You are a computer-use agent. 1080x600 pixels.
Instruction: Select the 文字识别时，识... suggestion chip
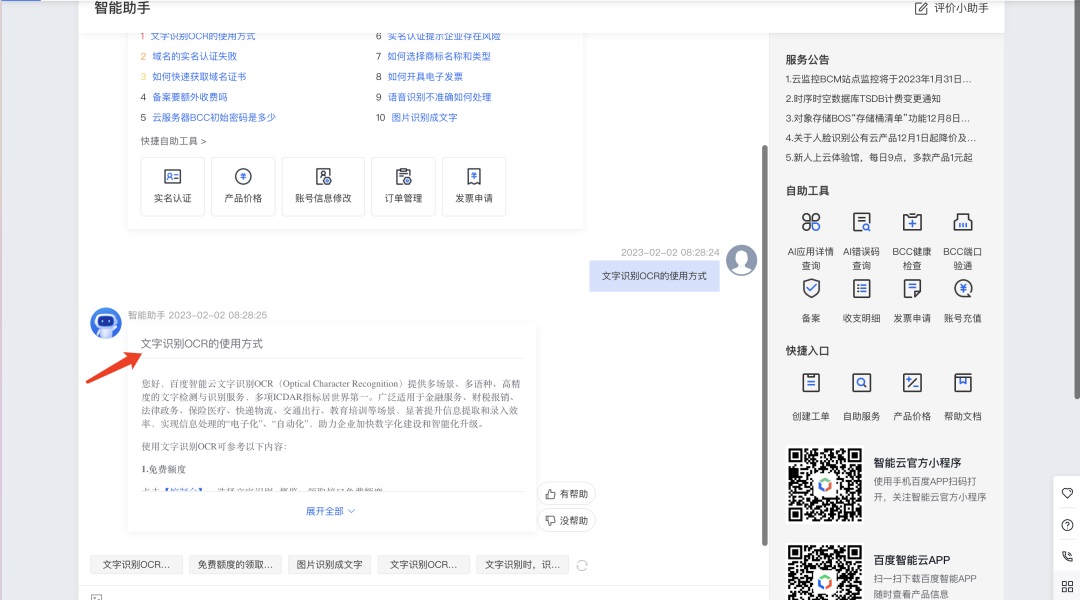tap(522, 564)
